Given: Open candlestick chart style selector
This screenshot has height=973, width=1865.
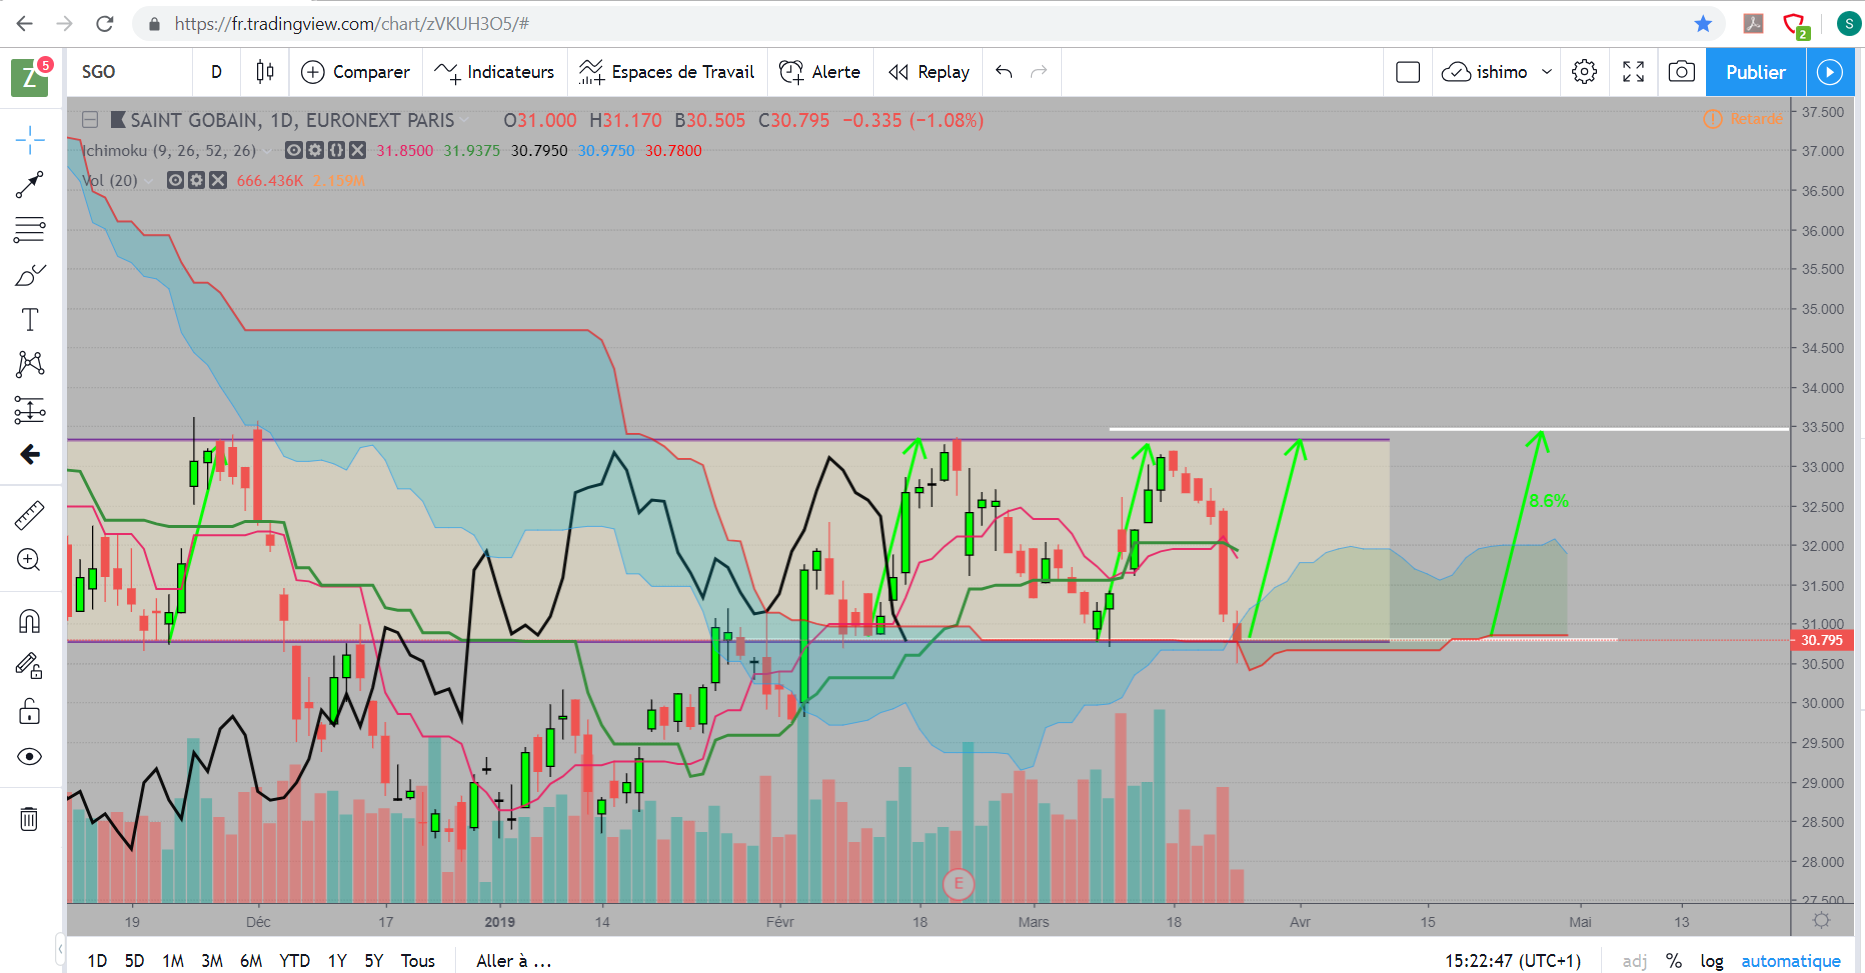Looking at the screenshot, I should [x=265, y=72].
